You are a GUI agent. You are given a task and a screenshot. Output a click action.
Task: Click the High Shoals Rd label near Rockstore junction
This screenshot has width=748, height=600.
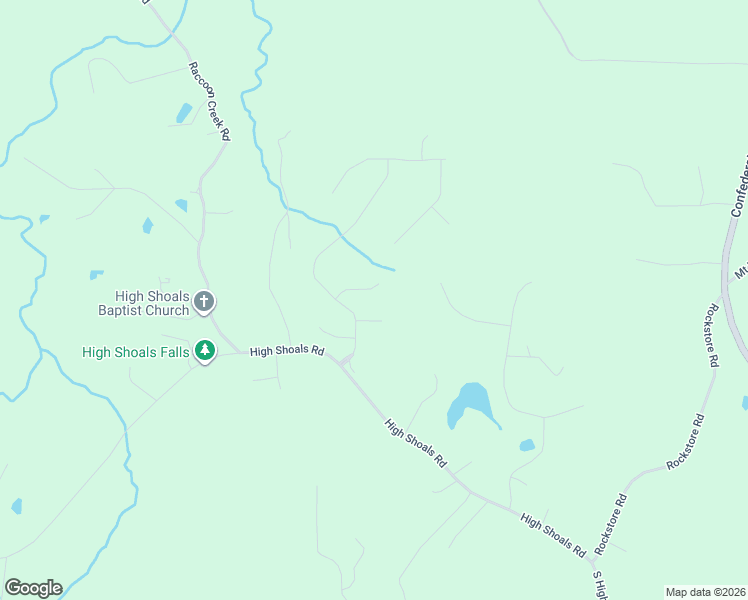click(x=553, y=535)
